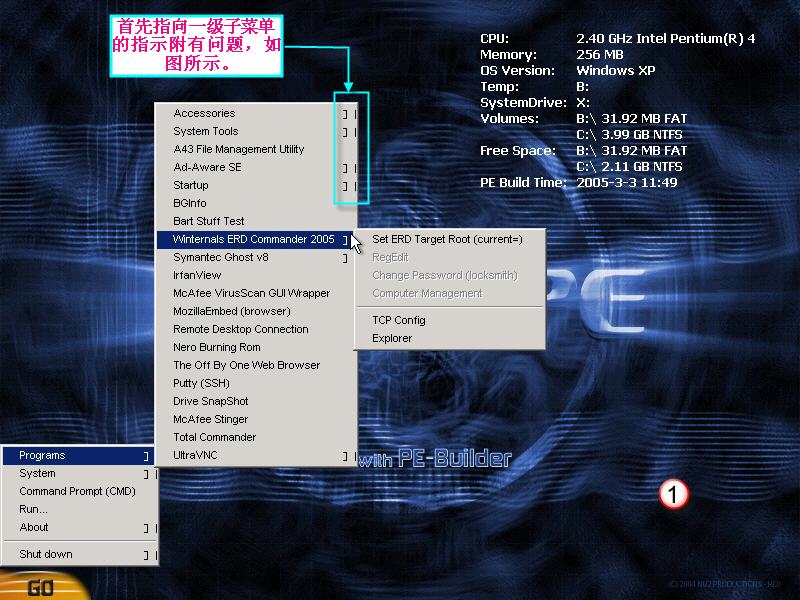
Task: Open Remote Desktop Connection
Action: point(256,329)
